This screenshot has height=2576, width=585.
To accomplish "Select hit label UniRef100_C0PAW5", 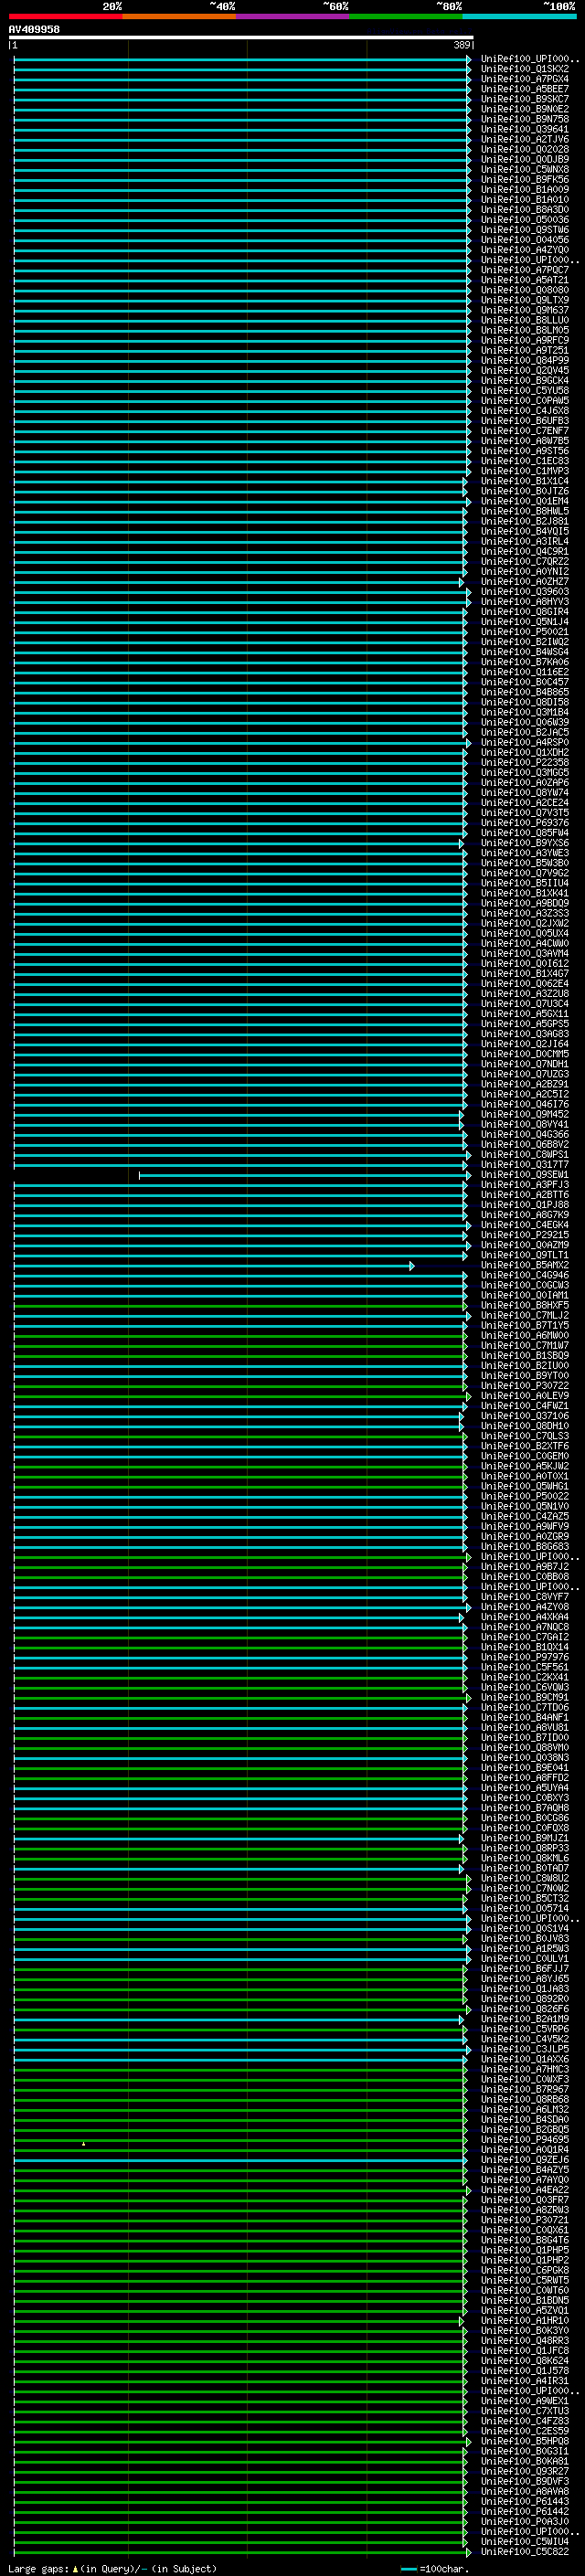I will click(524, 400).
